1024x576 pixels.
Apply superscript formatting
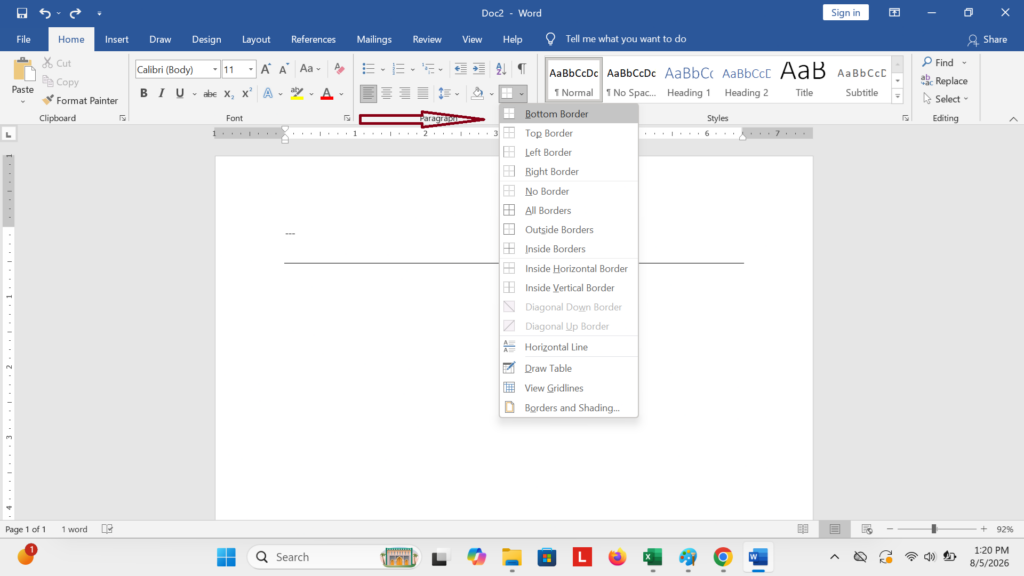[x=246, y=94]
